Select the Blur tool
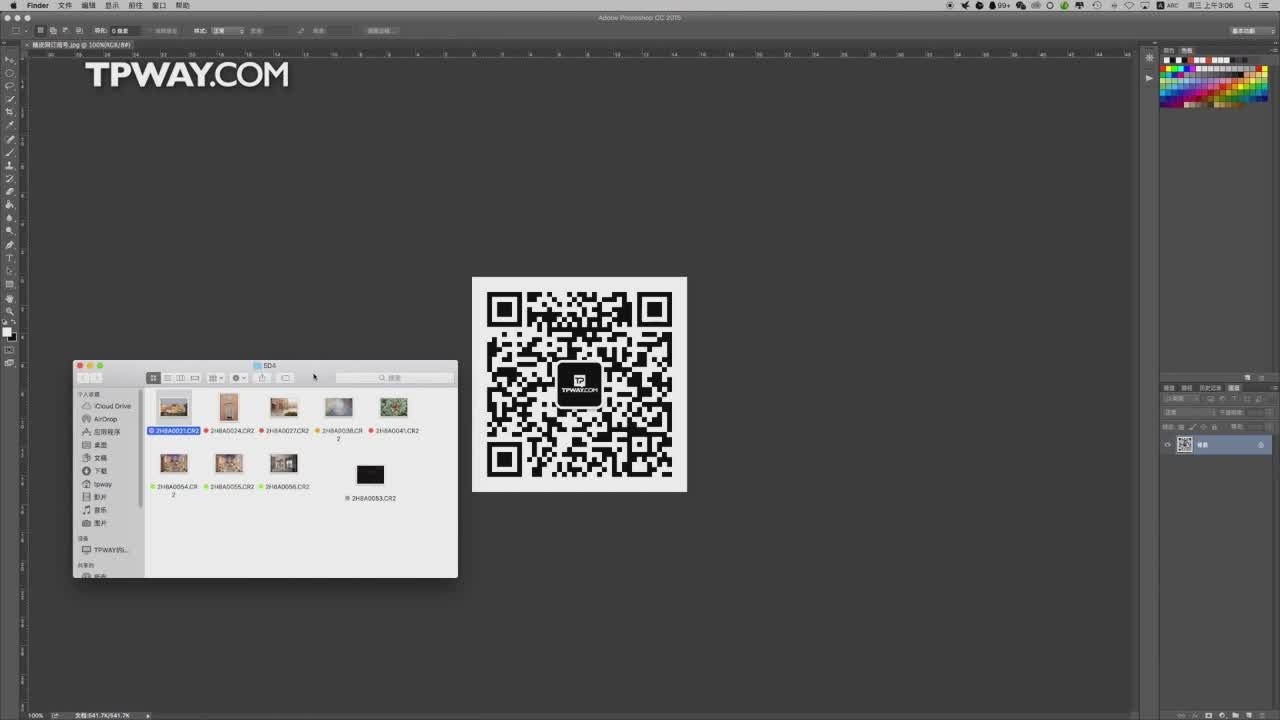This screenshot has height=720, width=1280. pos(10,218)
